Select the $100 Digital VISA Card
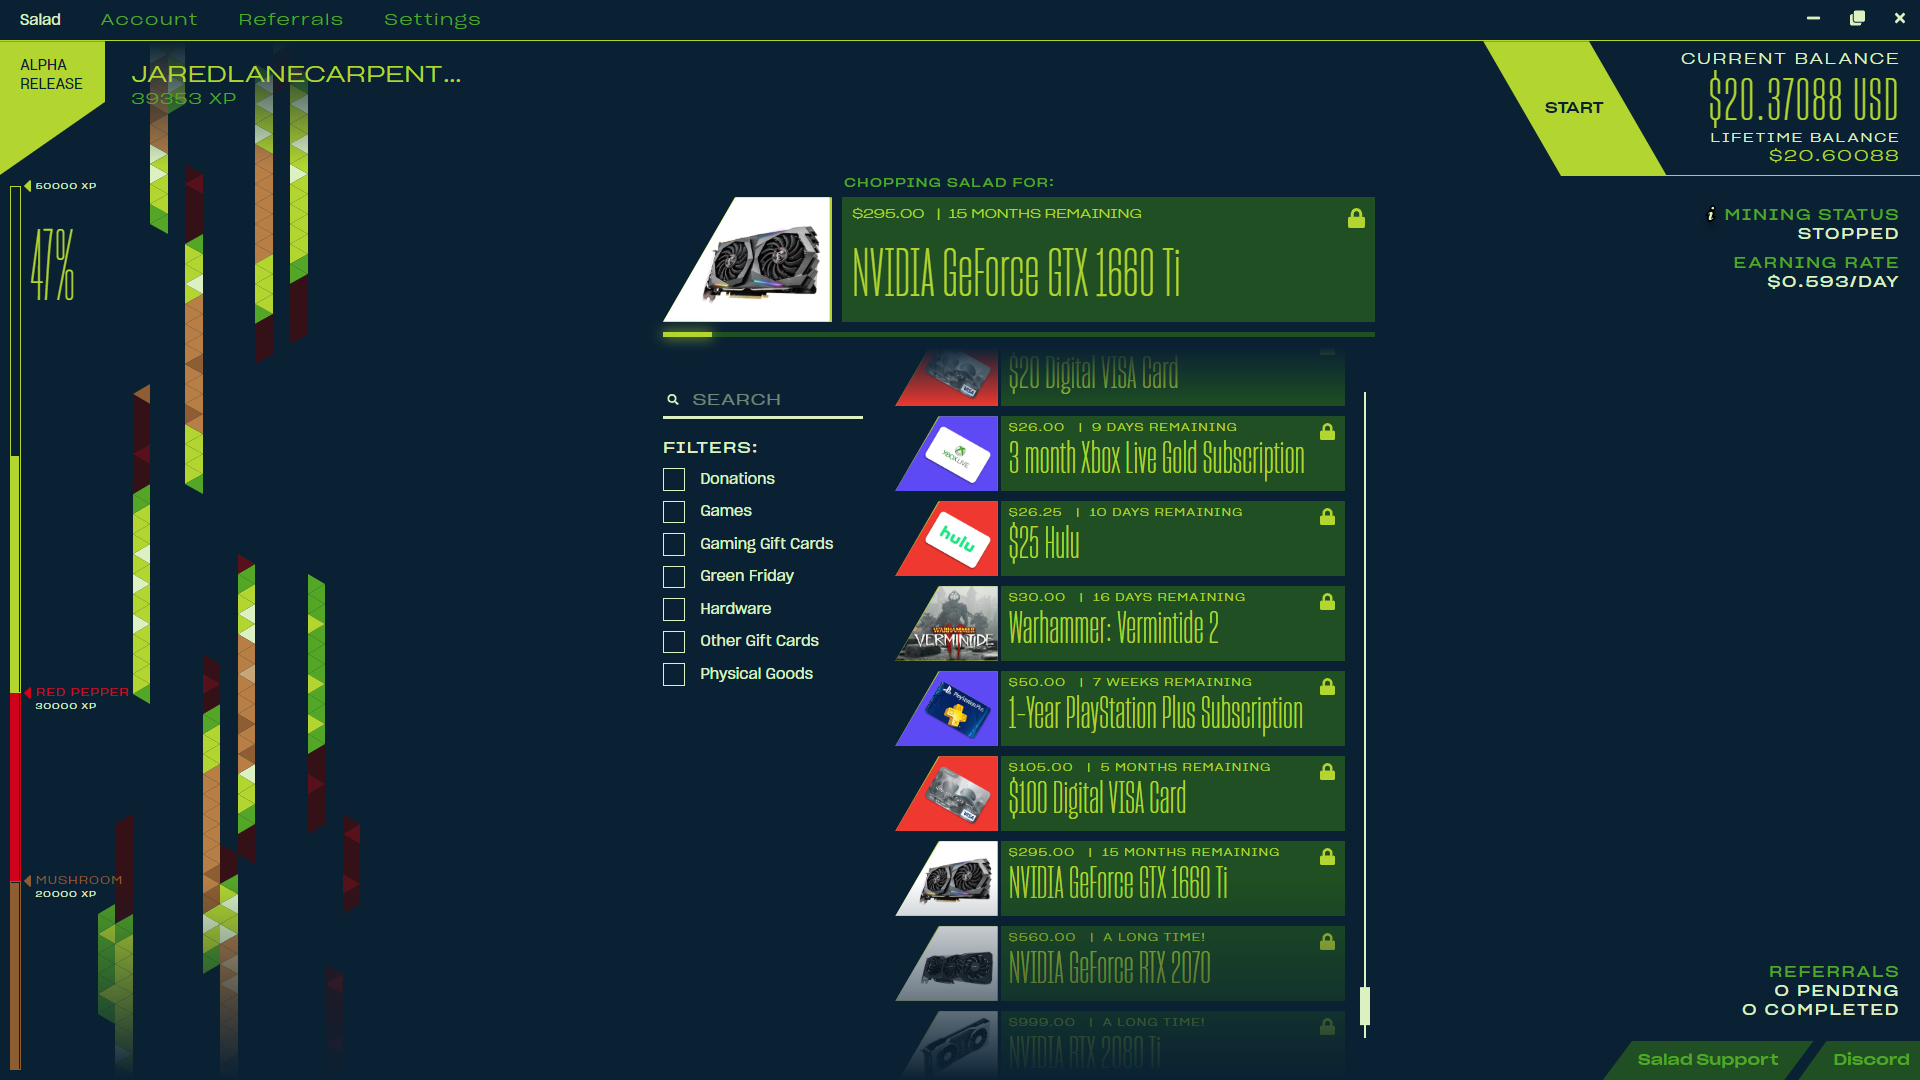1920x1080 pixels. 1172,794
